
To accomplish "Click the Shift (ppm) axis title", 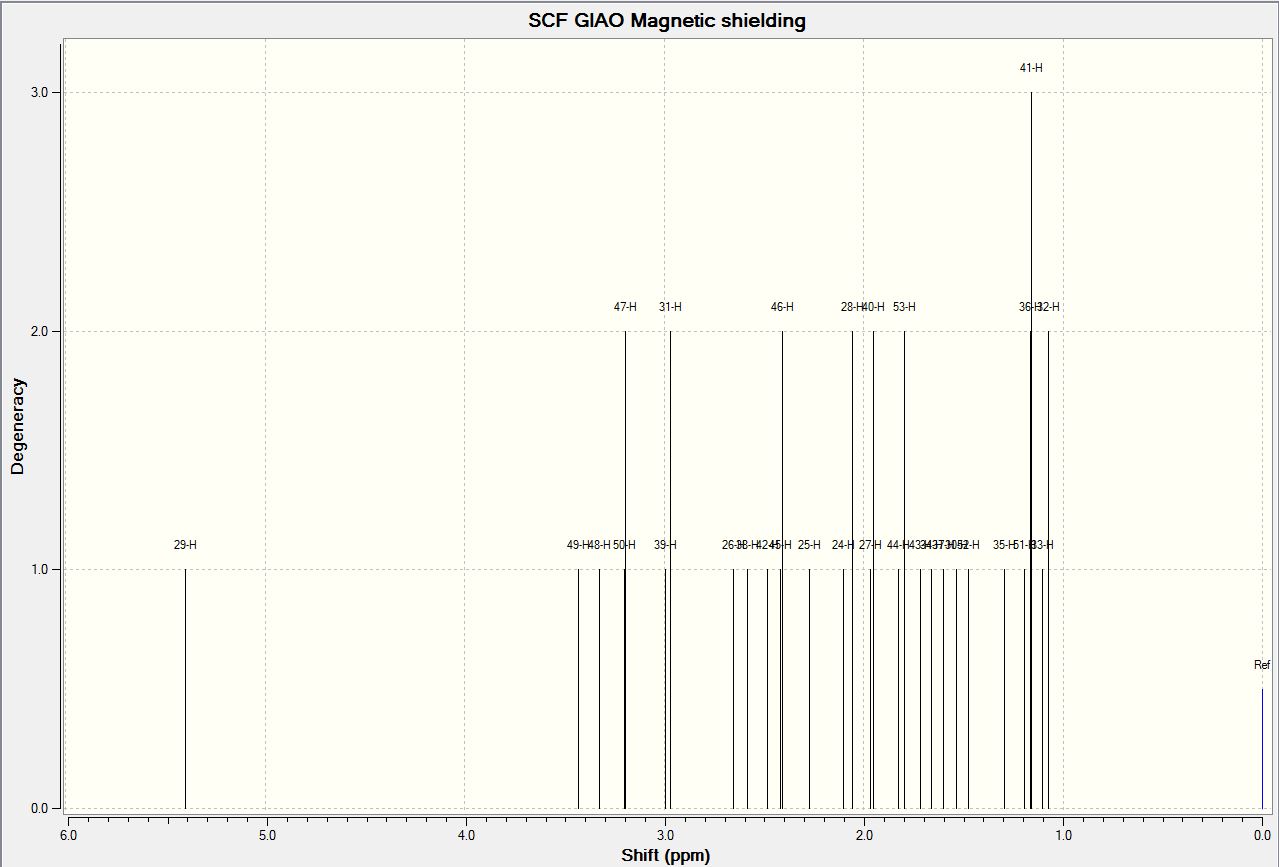I will click(665, 855).
